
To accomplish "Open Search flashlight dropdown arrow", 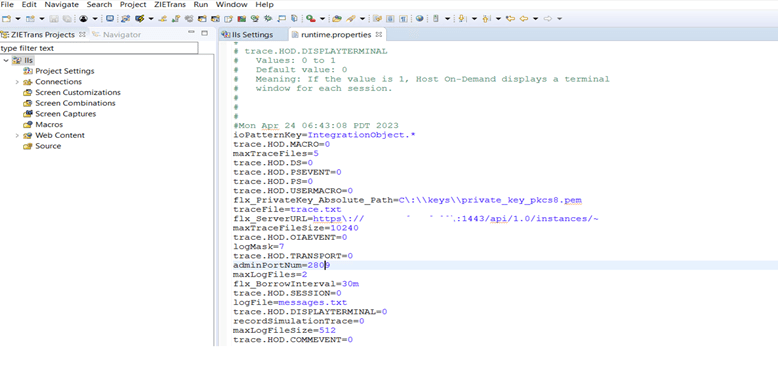I will click(x=362, y=19).
